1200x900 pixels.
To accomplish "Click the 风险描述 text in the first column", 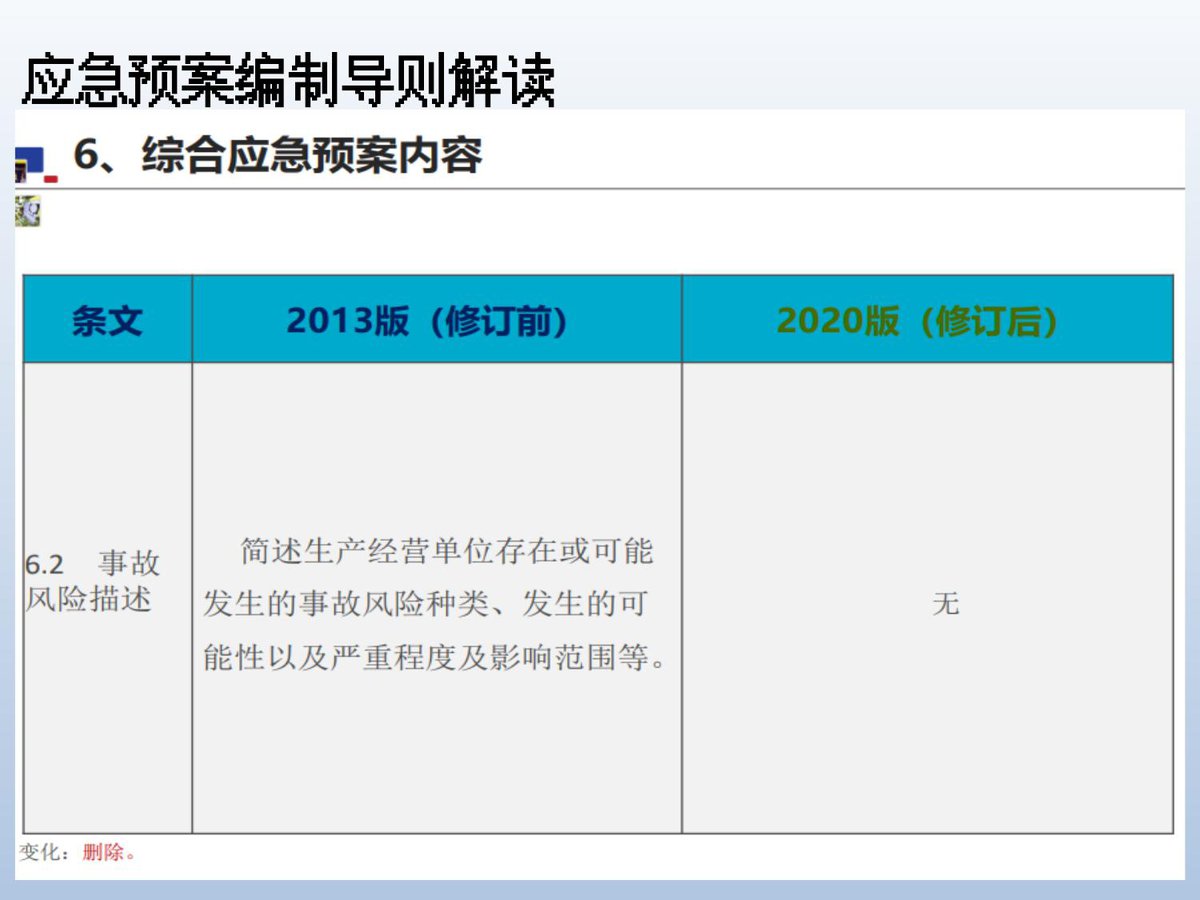I will (x=89, y=600).
